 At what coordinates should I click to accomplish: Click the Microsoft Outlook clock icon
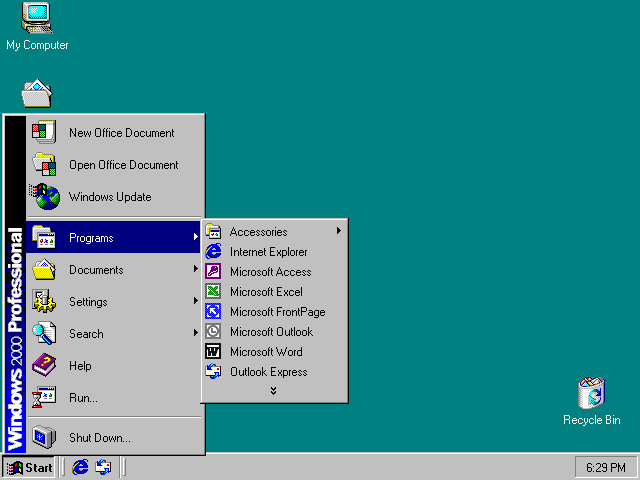click(213, 331)
